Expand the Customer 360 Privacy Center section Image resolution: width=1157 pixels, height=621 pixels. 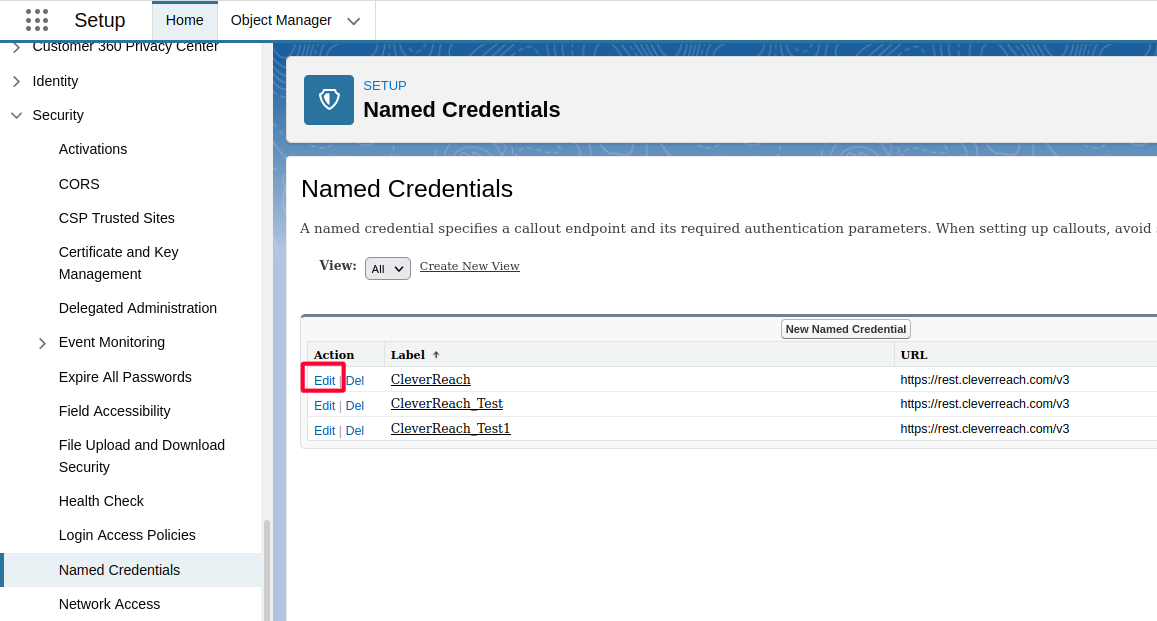[x=16, y=47]
